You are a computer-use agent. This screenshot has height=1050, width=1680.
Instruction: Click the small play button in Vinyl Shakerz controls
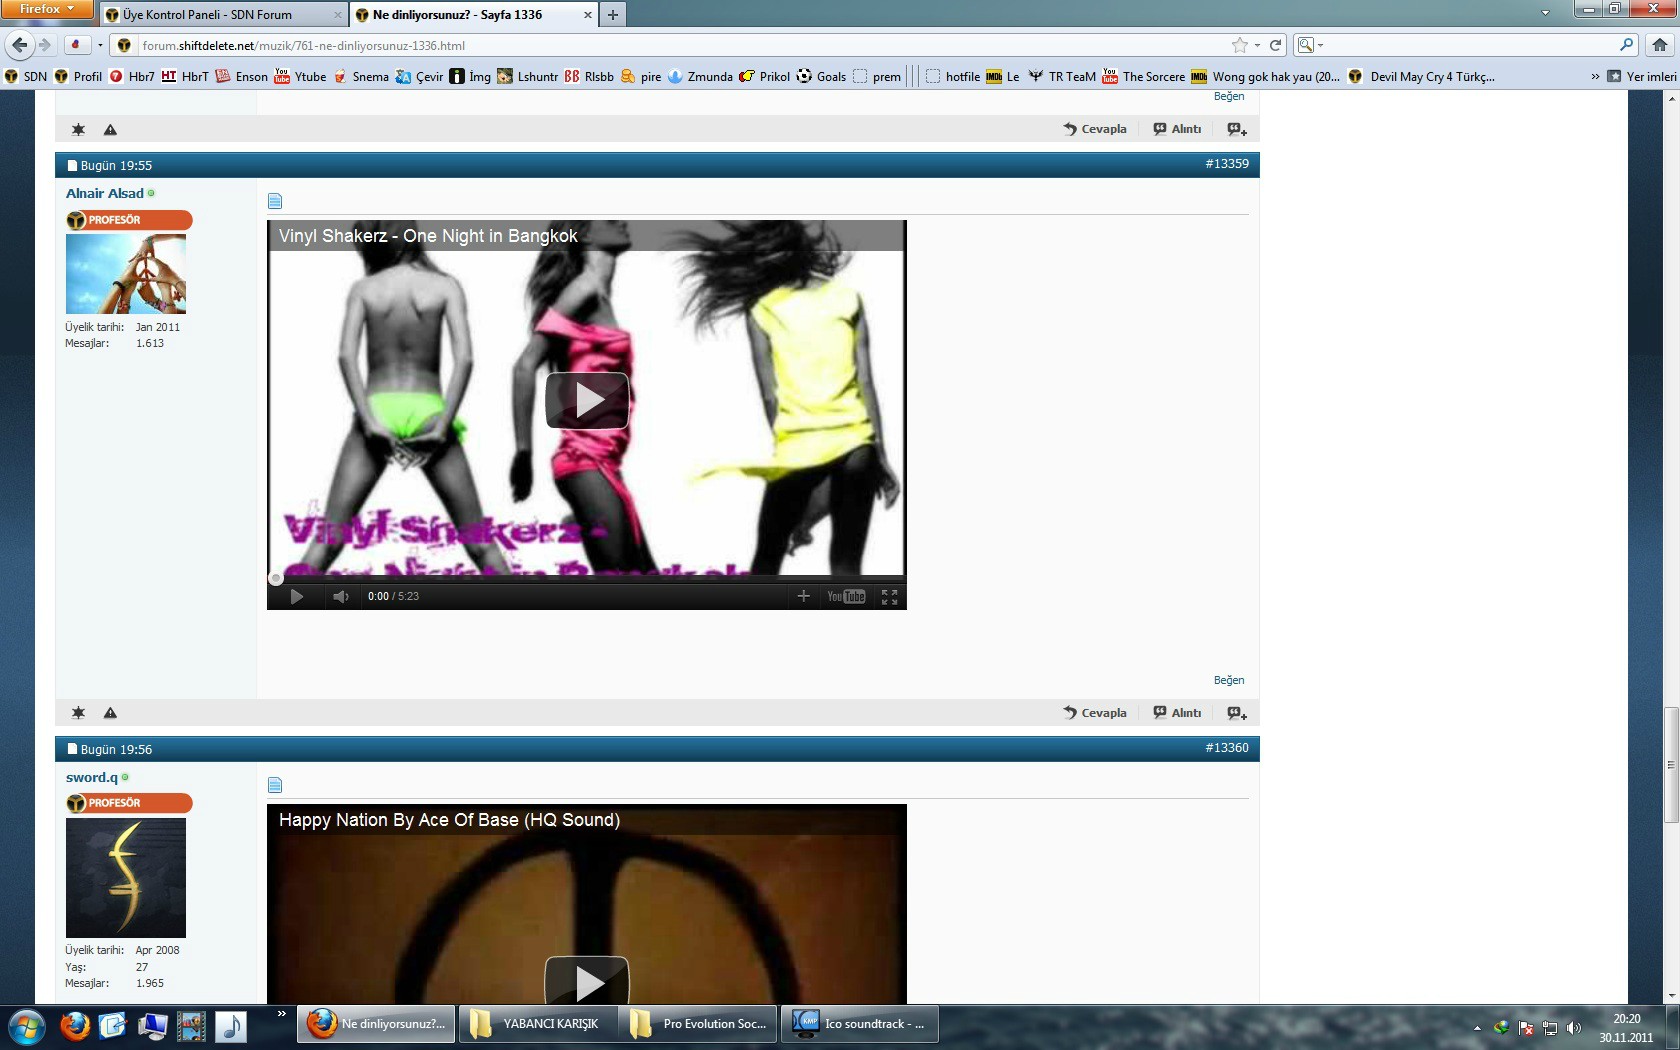pyautogui.click(x=297, y=596)
